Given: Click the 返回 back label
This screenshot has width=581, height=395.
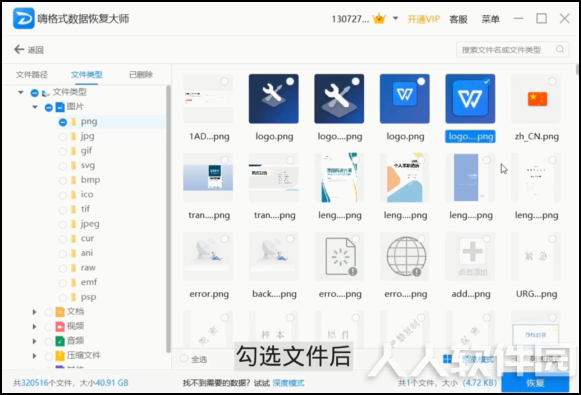Looking at the screenshot, I should pos(36,50).
